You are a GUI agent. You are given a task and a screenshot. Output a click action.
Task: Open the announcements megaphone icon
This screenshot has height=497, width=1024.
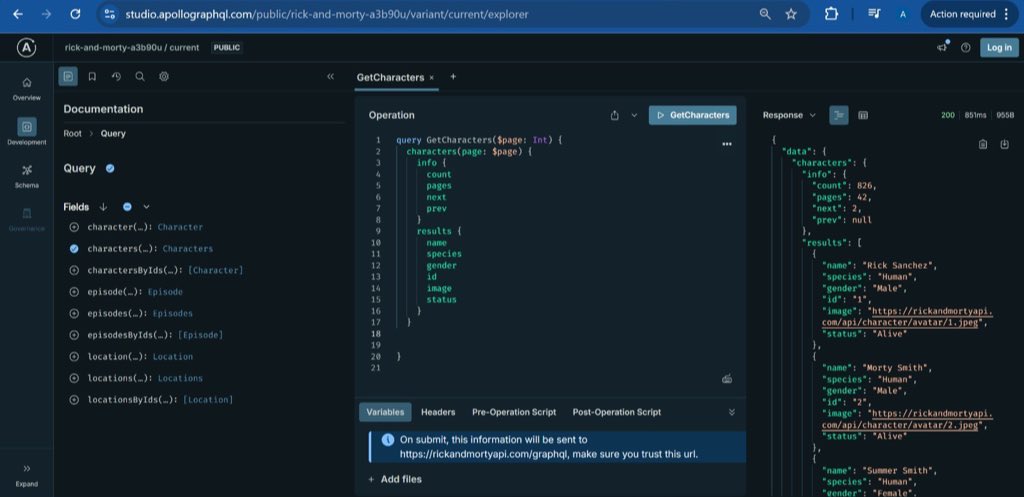click(942, 47)
